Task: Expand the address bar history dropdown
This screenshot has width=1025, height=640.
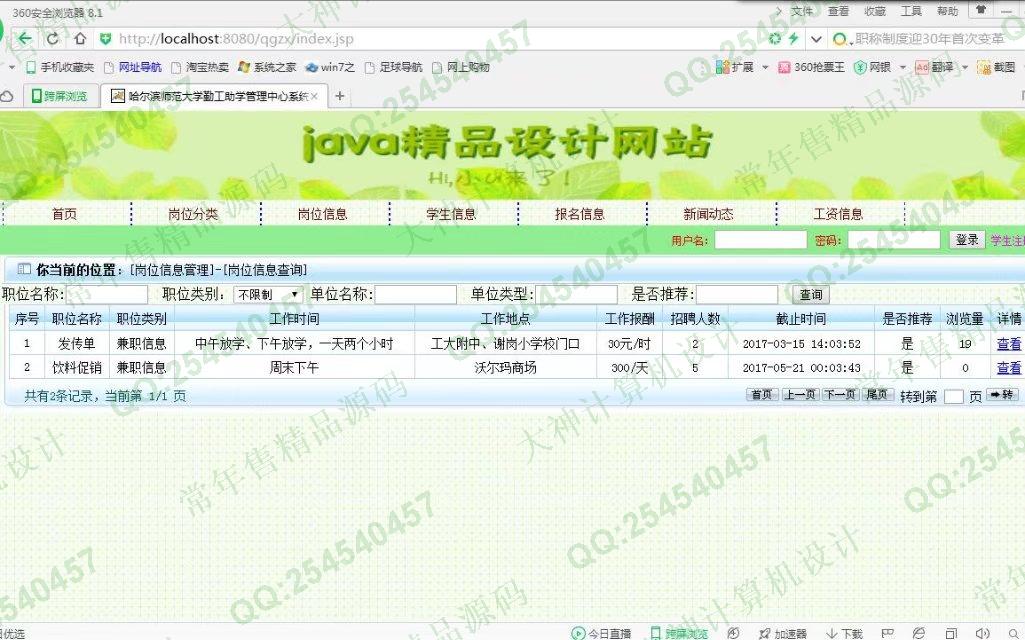Action: pyautogui.click(x=816, y=39)
